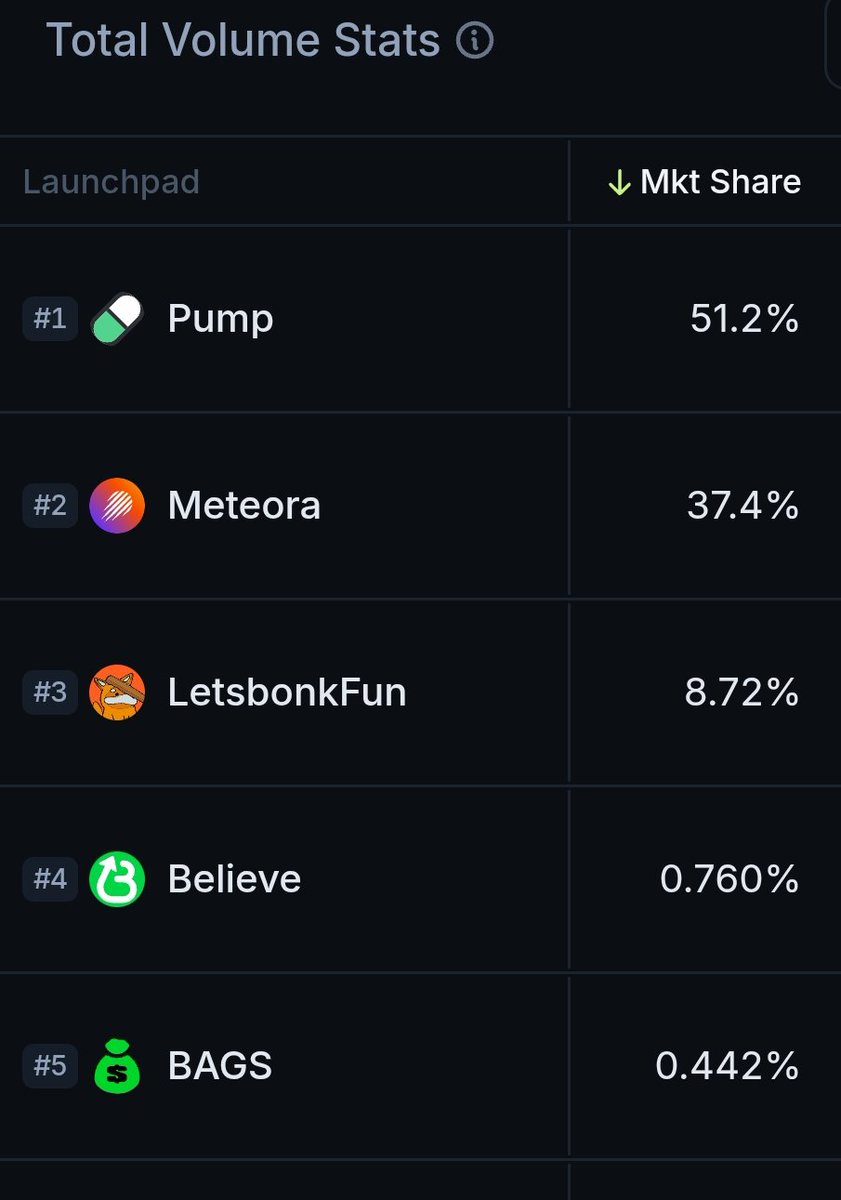841x1200 pixels.
Task: Click the Pump pill logo icon
Action: [117, 319]
